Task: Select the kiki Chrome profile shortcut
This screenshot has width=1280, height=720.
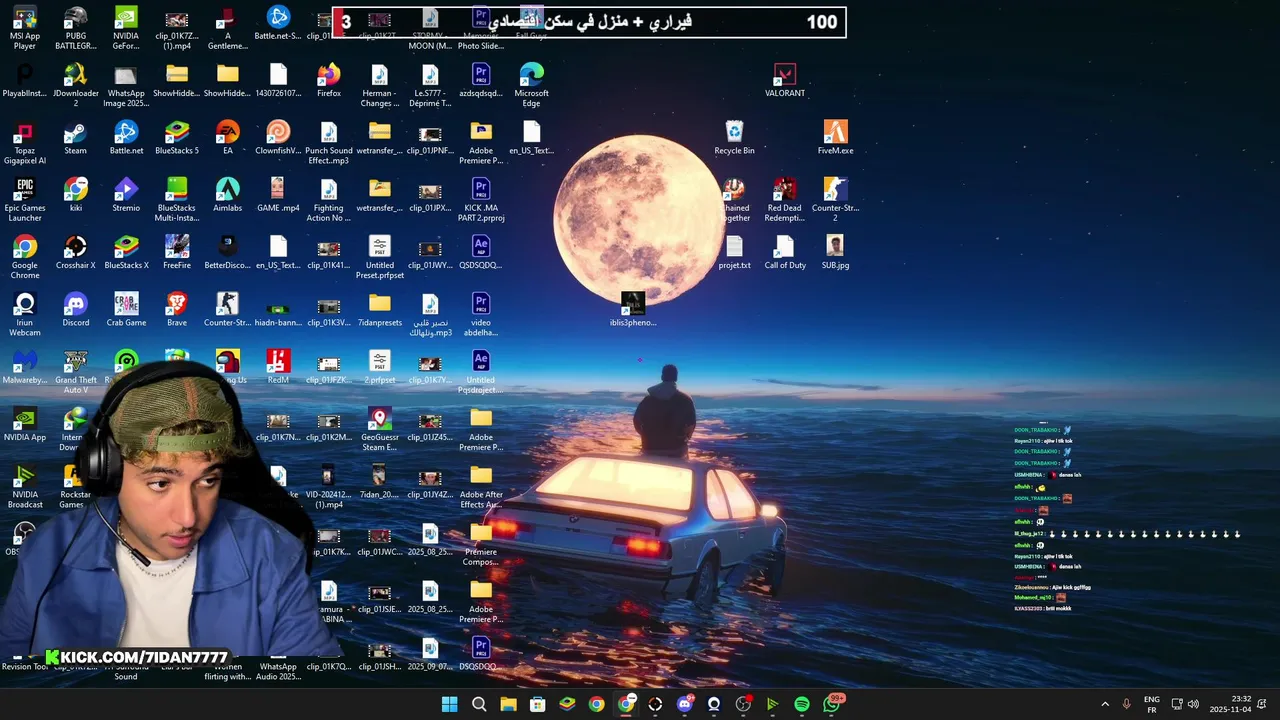Action: 75,195
